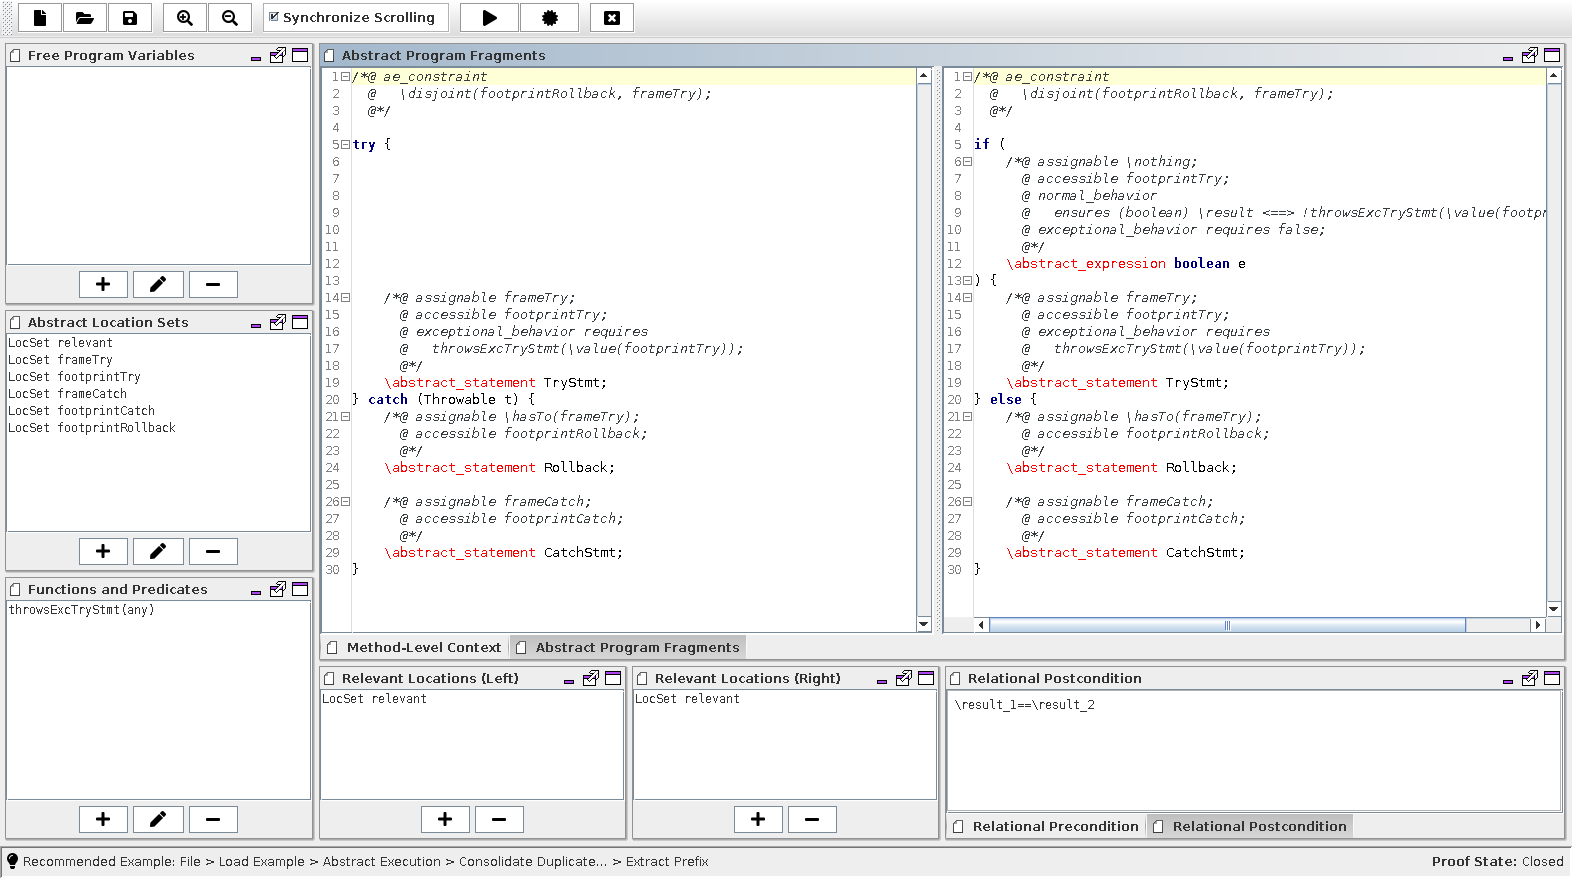Viewport: 1572px width, 878px height.
Task: Collapse fold marker at left editor line 26
Action: pos(346,502)
